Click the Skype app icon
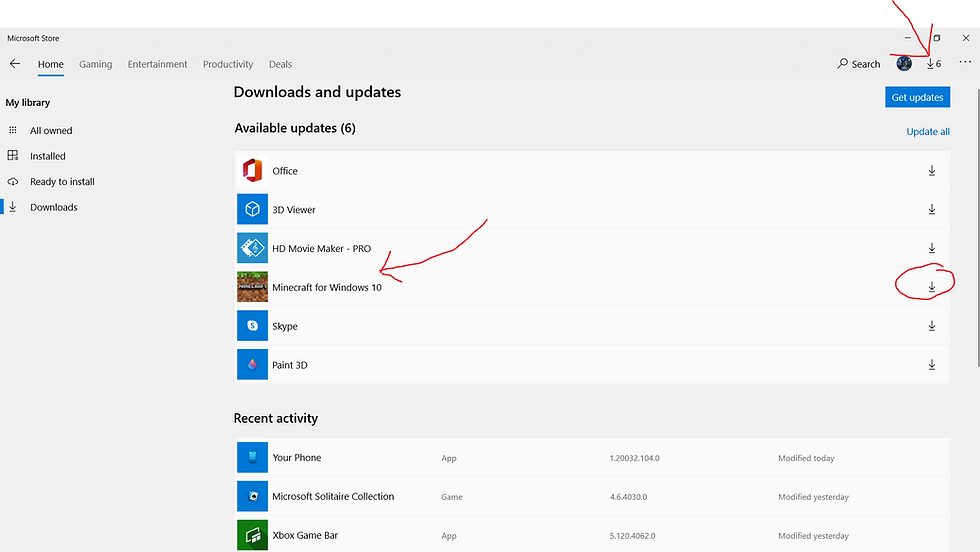This screenshot has width=980, height=552. pos(252,325)
